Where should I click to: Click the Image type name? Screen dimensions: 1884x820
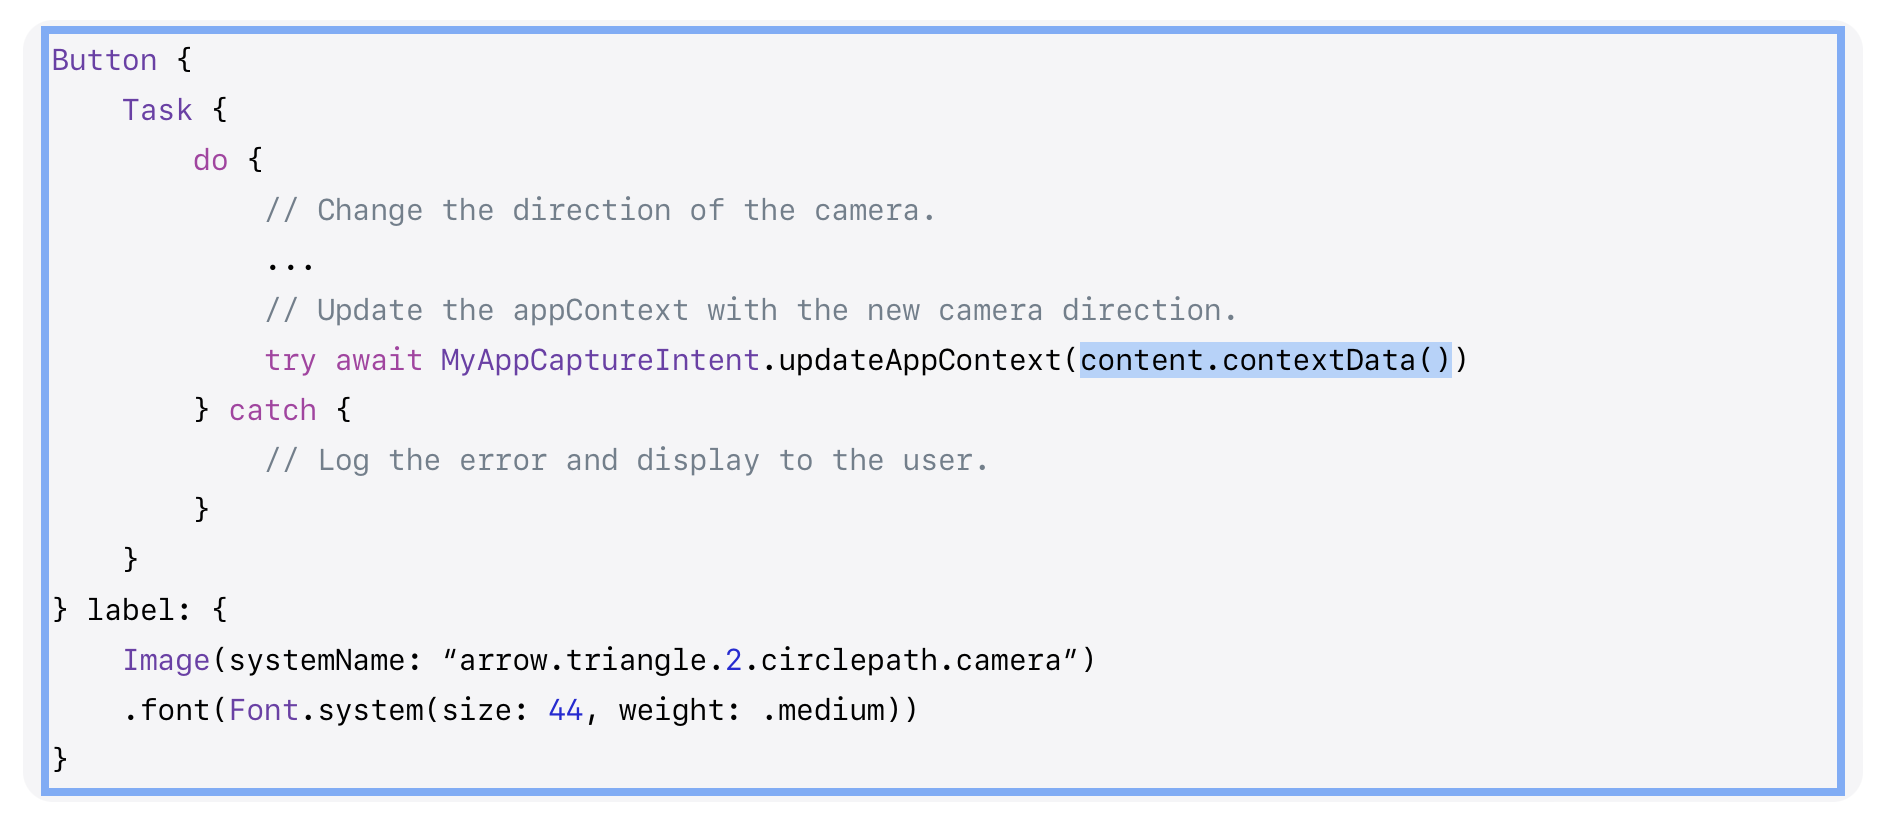coord(166,660)
